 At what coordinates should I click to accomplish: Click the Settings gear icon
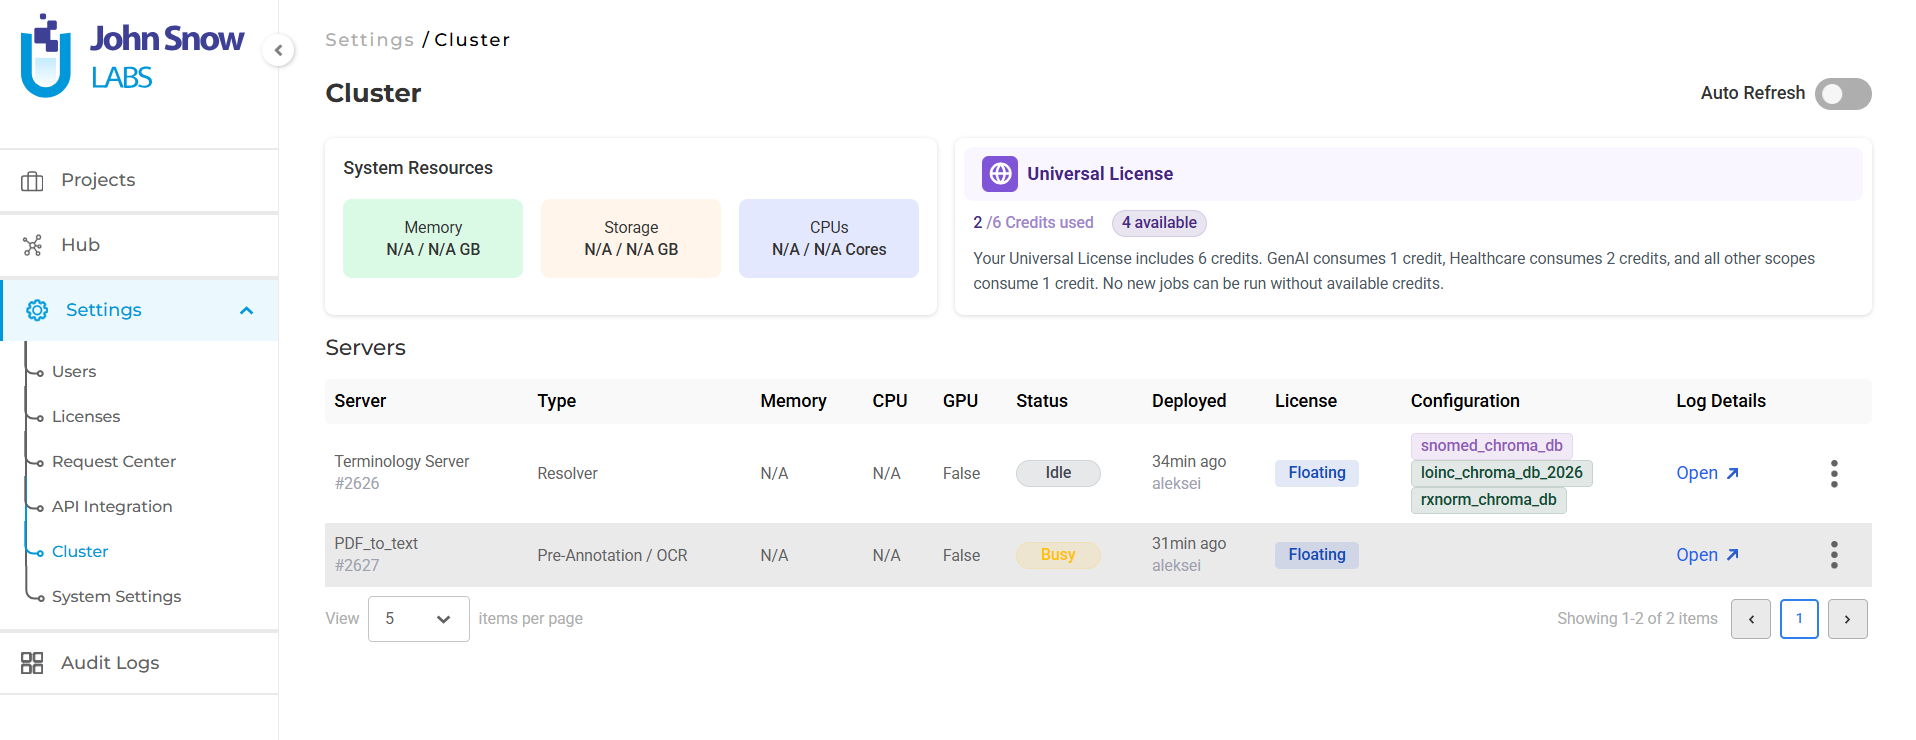tap(37, 311)
